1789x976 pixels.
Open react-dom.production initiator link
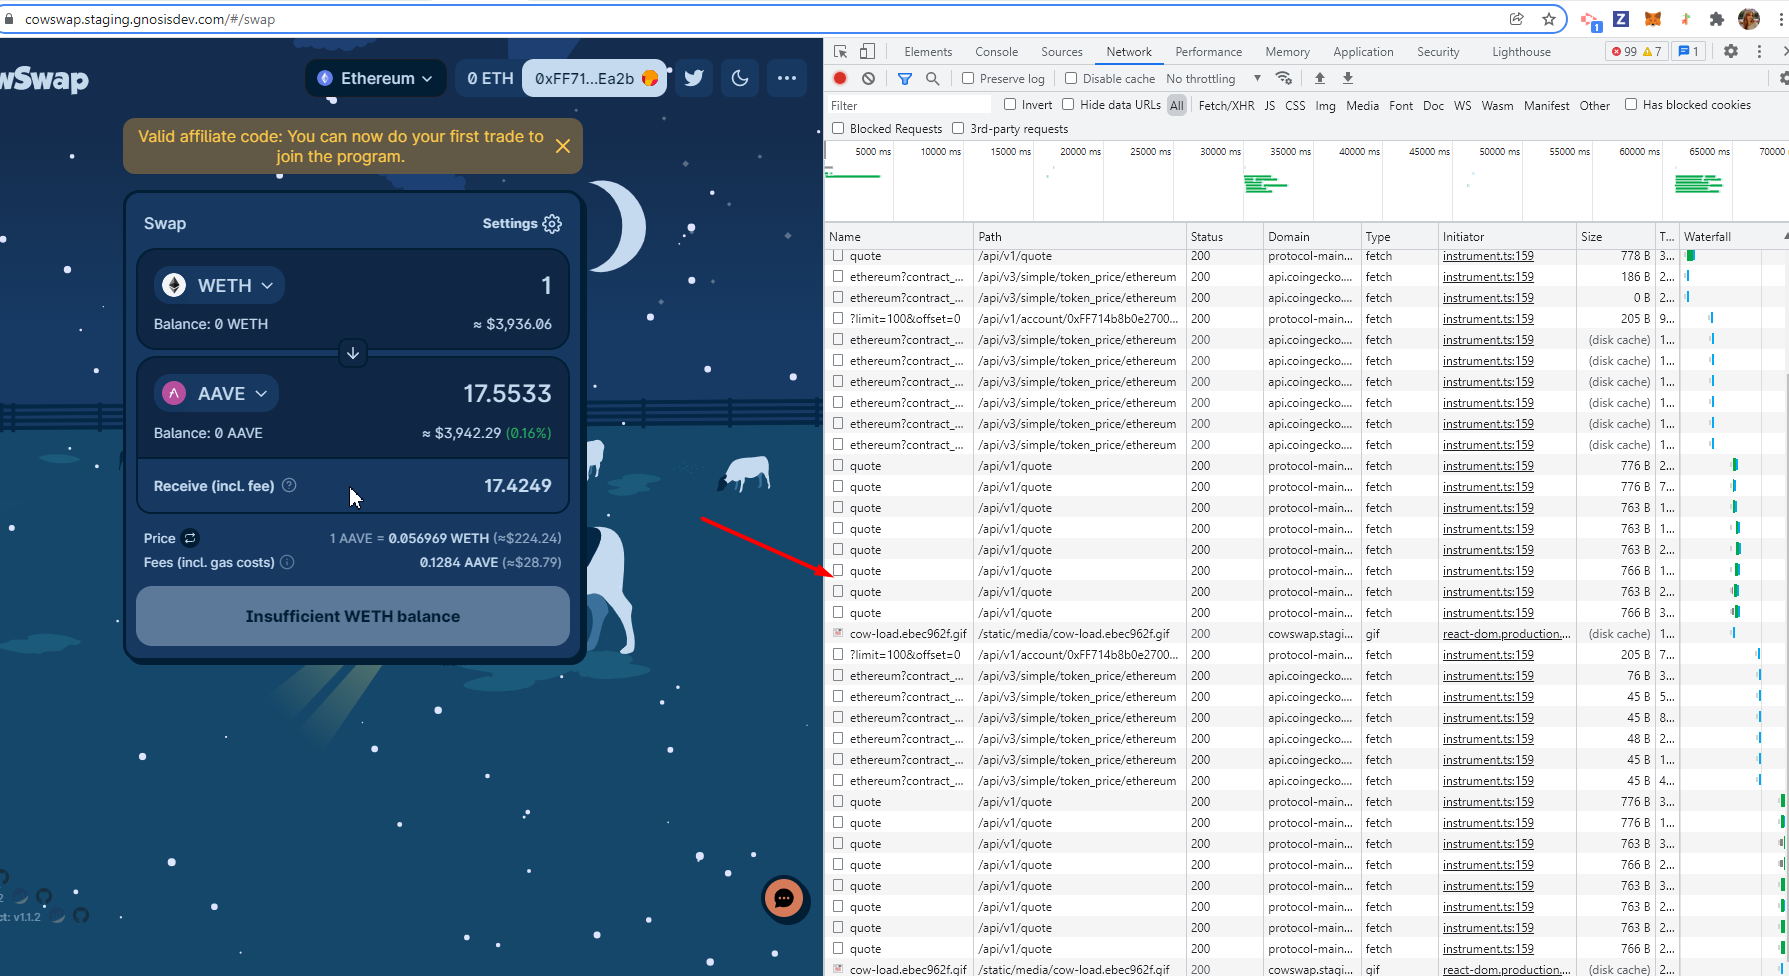tap(1506, 633)
